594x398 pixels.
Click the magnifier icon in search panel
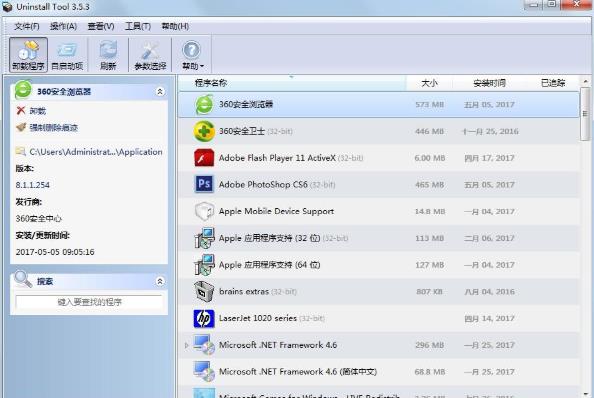(23, 280)
